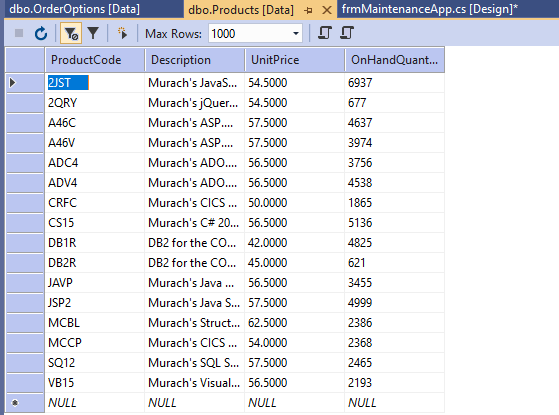The width and height of the screenshot is (559, 415).
Task: Select the VB15 product code cell
Action: click(95, 383)
